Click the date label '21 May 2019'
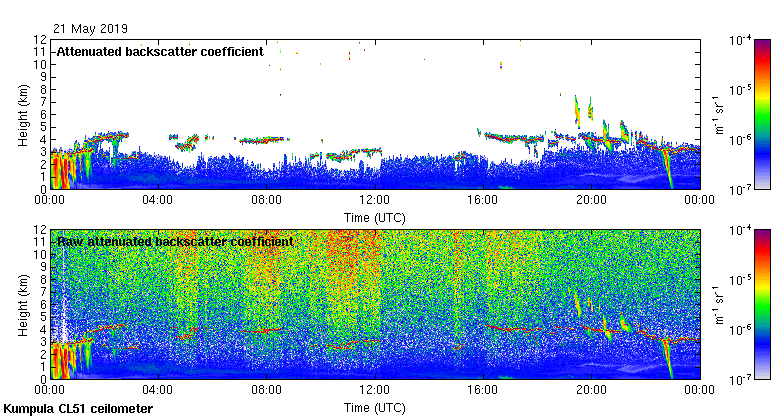780x420 pixels. 90,29
